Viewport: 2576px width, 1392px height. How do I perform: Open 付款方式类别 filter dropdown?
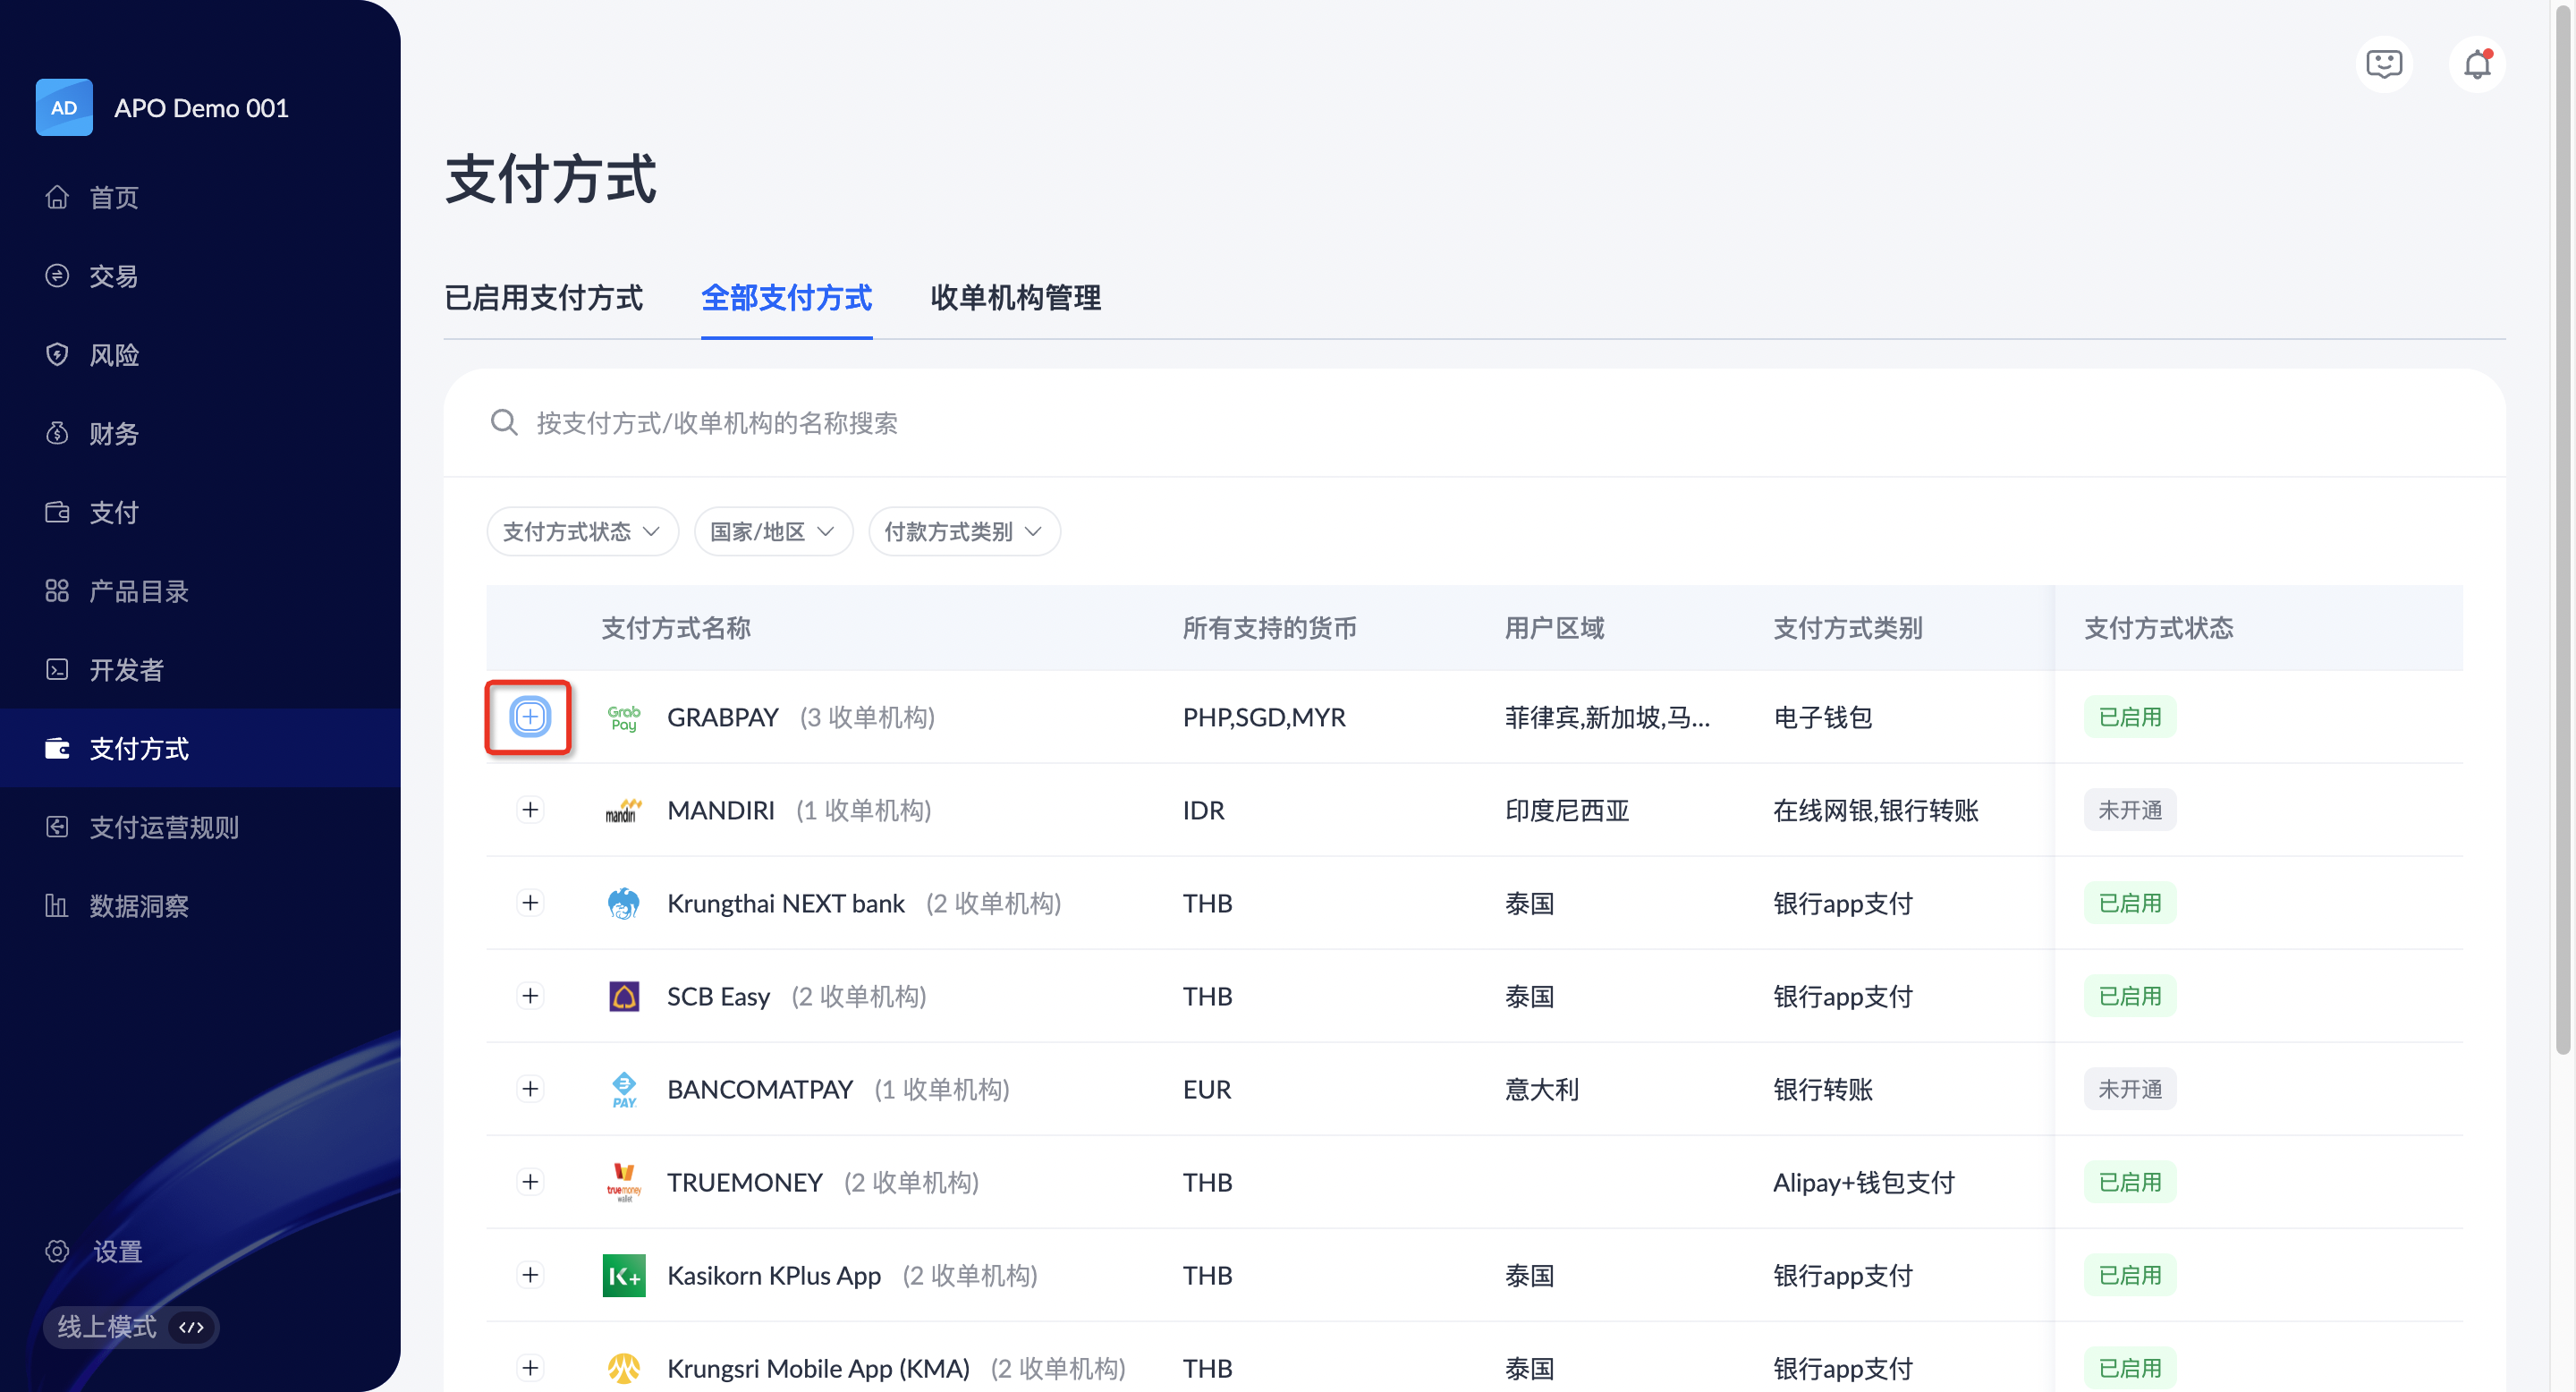click(x=963, y=531)
